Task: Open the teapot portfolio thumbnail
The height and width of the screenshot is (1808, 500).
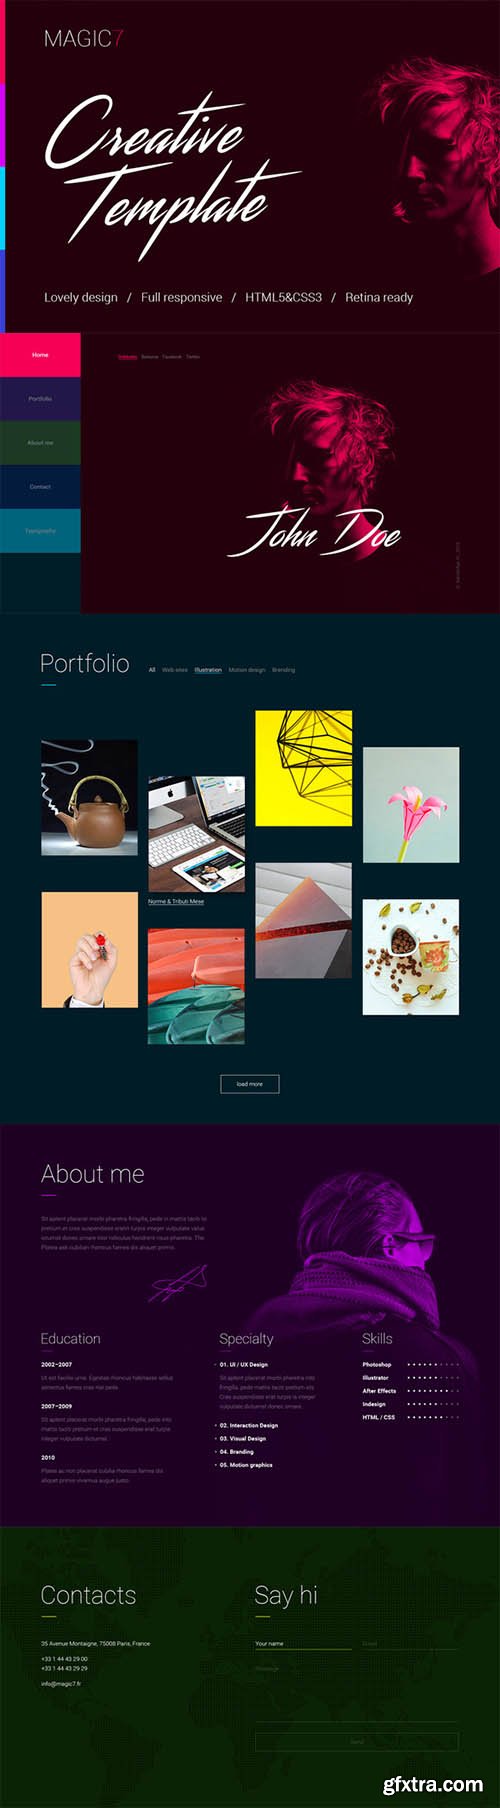Action: [x=89, y=797]
